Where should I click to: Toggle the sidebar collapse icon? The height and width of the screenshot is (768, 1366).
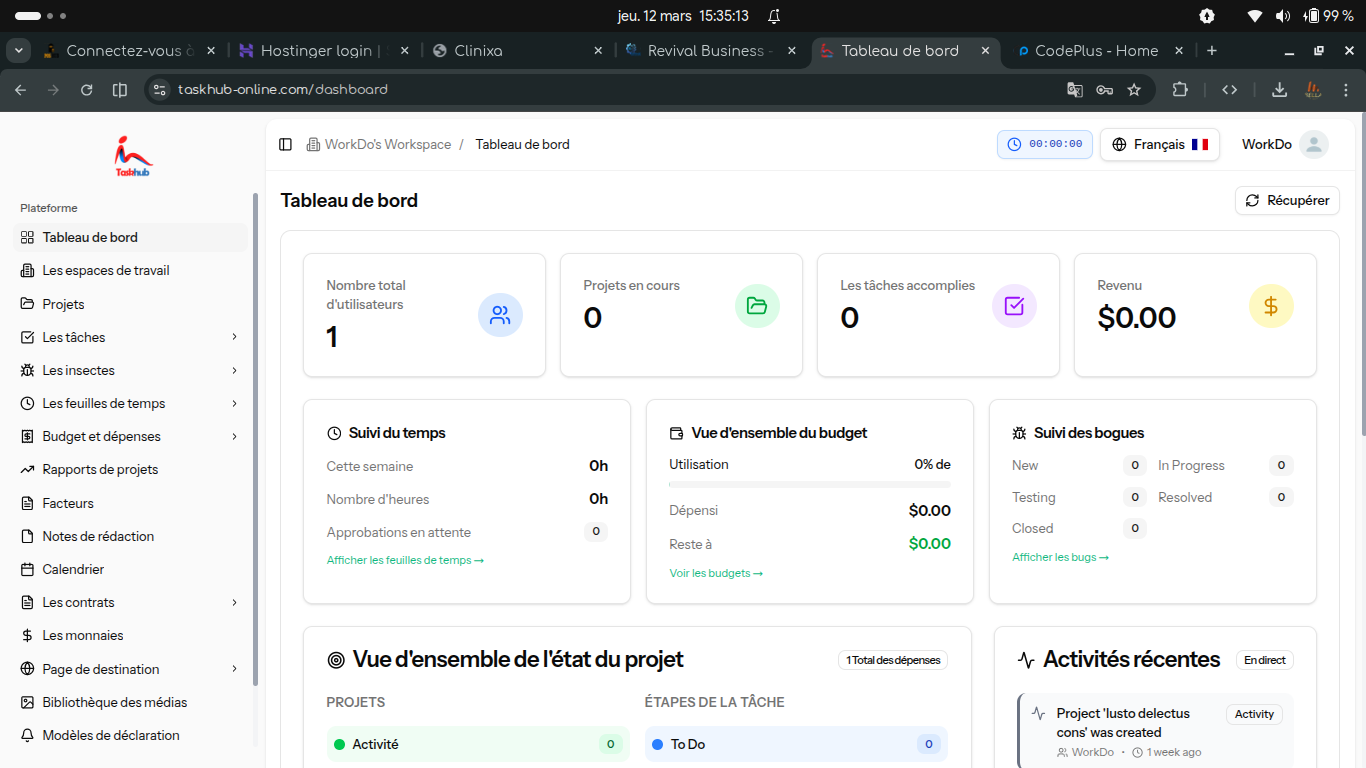[285, 145]
